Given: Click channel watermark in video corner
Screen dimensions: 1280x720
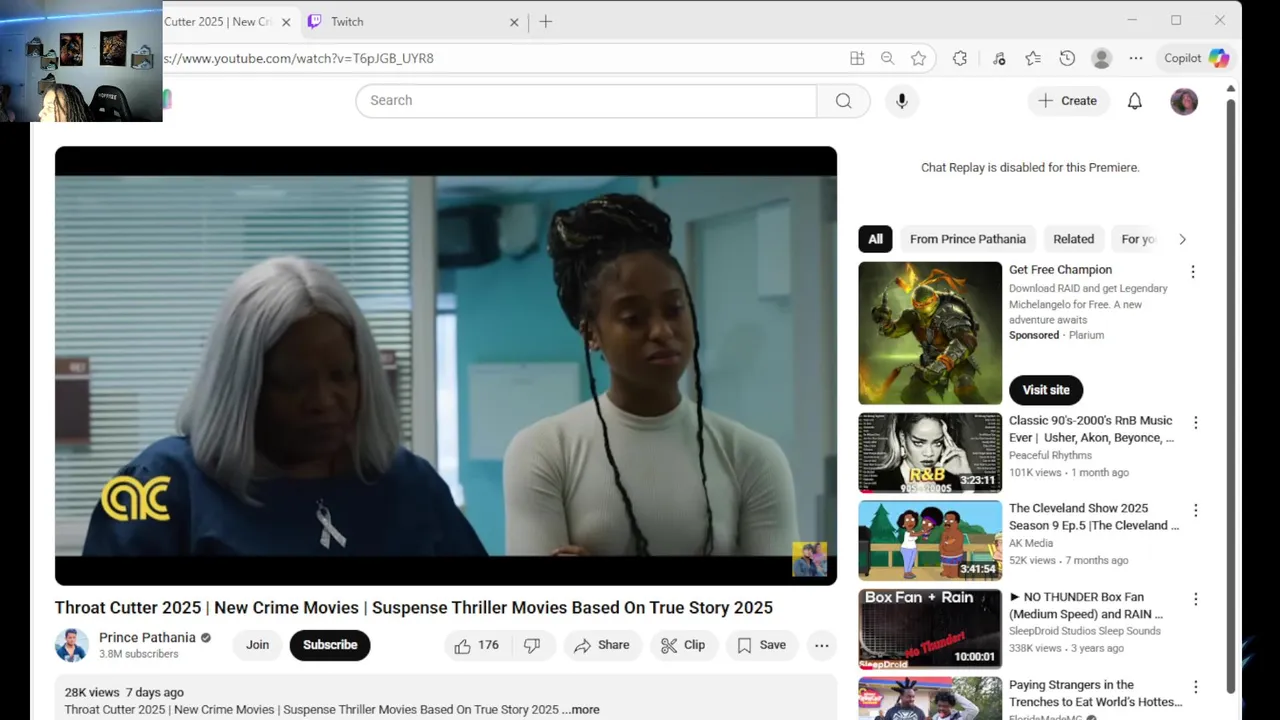Looking at the screenshot, I should (x=809, y=559).
